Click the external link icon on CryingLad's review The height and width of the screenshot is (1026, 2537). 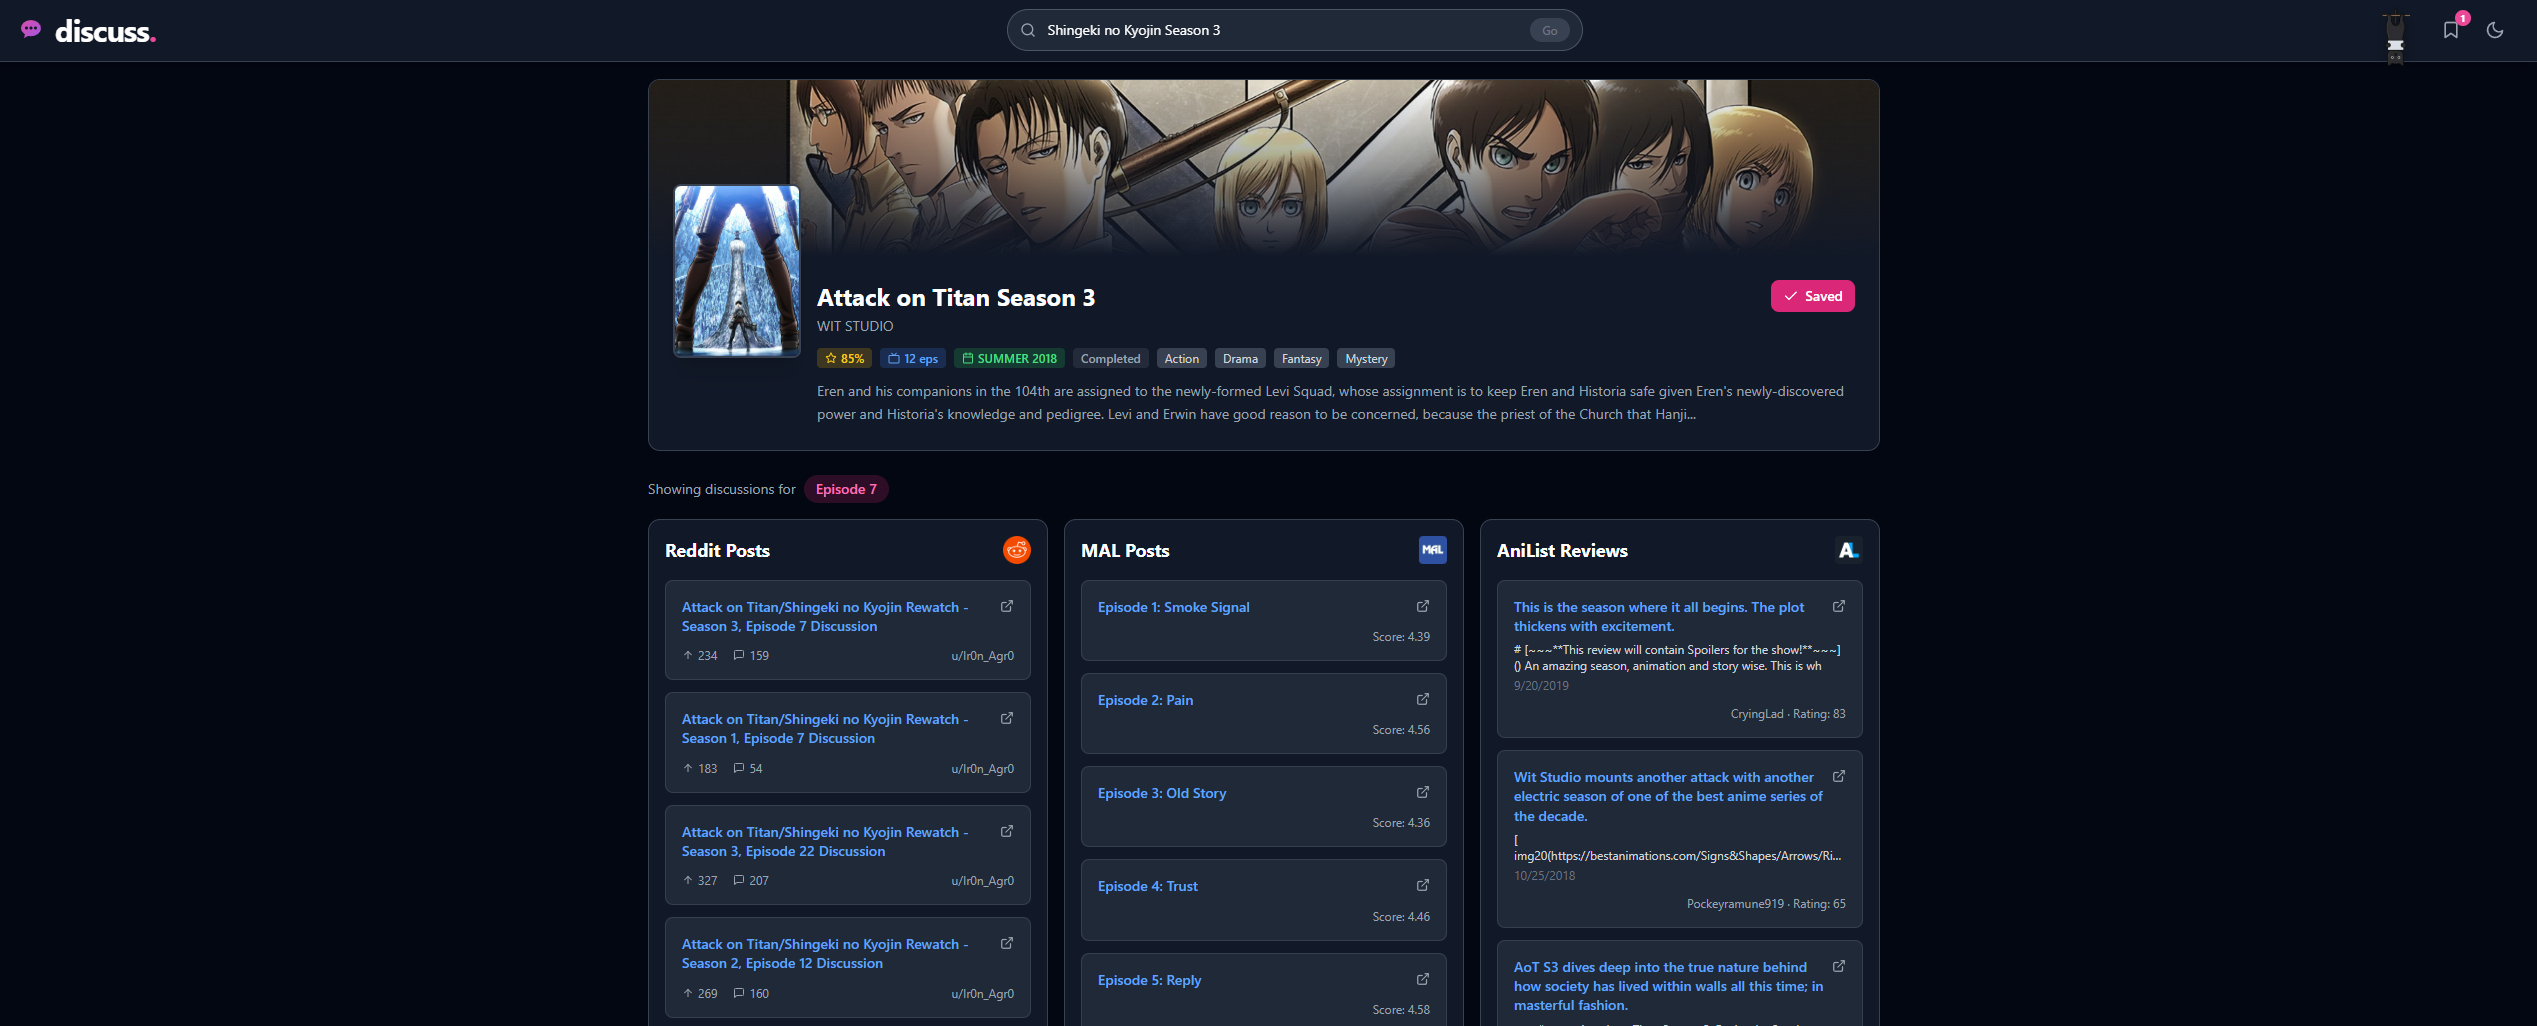(x=1839, y=606)
